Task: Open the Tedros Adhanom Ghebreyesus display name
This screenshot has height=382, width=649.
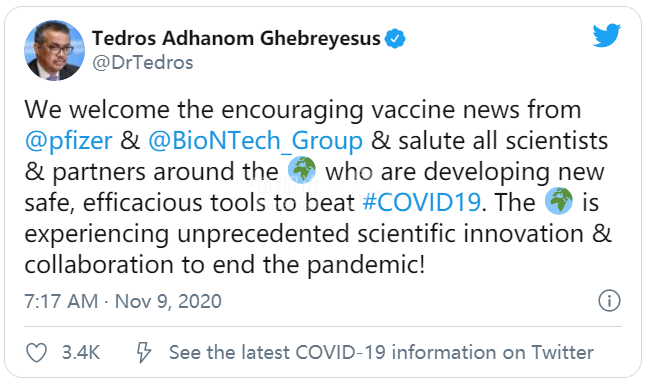Action: click(236, 38)
